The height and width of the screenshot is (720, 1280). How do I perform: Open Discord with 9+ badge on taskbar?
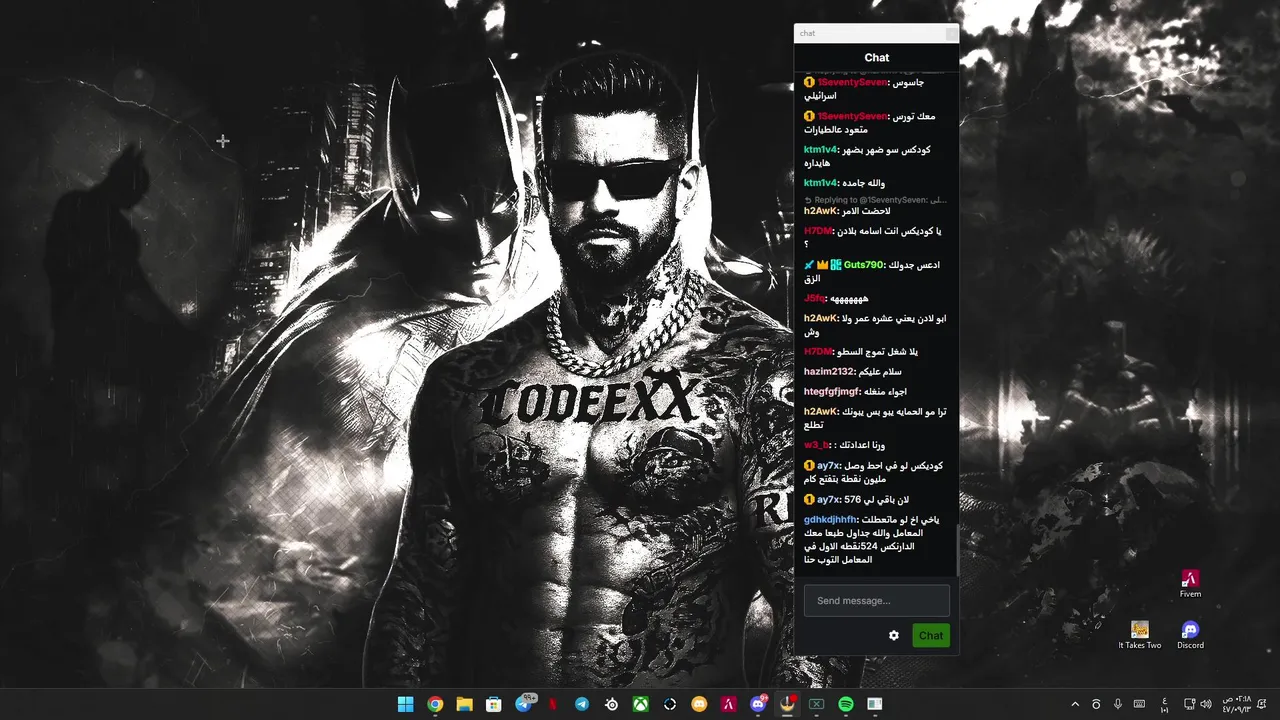(758, 704)
